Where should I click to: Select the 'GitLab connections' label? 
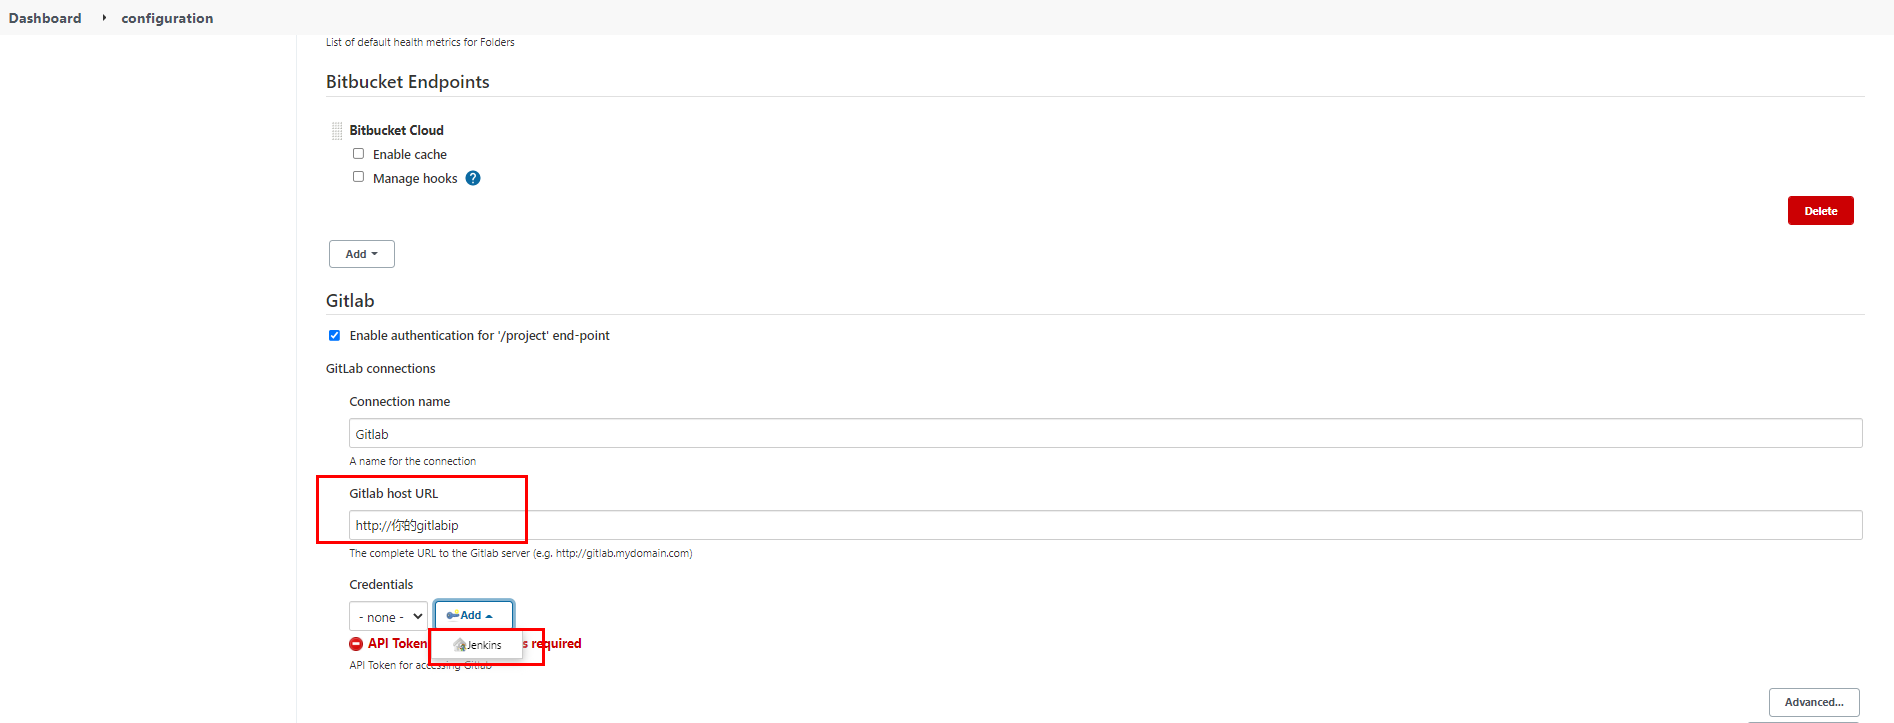coord(381,369)
